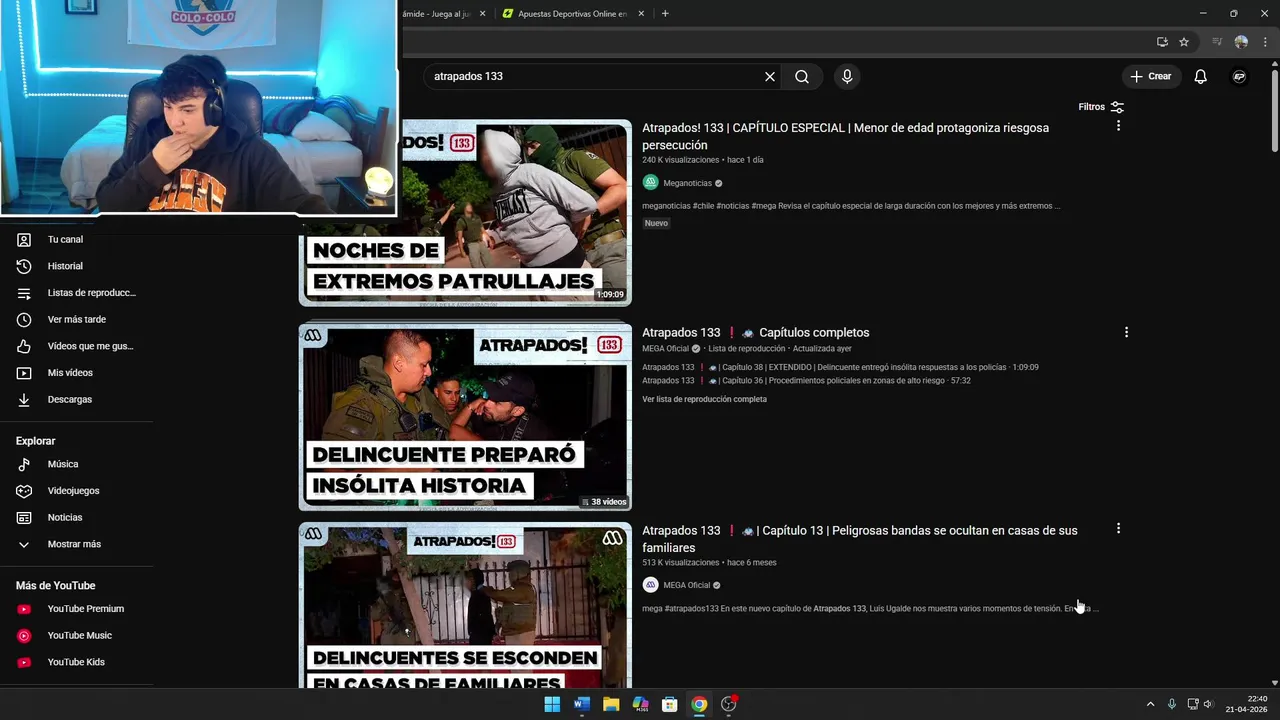This screenshot has height=720, width=1280.
Task: Open the Capítulo 13 Peligrosas bandas title
Action: point(860,539)
